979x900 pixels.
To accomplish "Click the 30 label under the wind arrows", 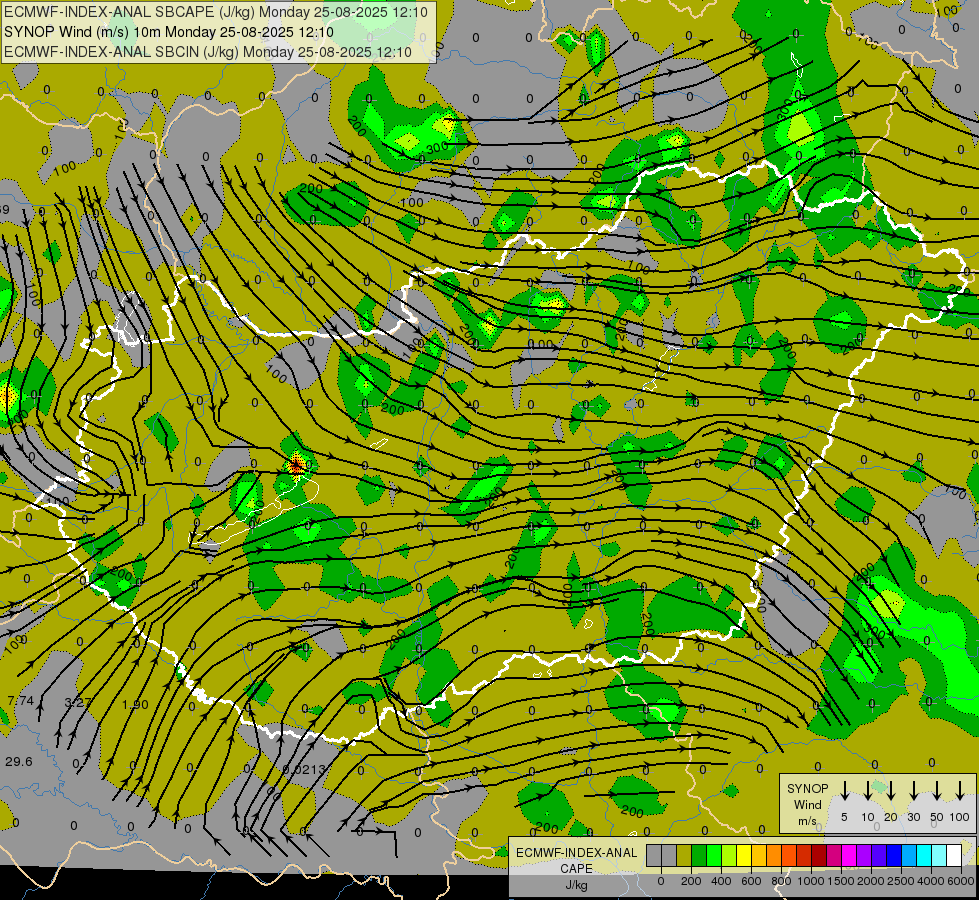I will [x=914, y=817].
